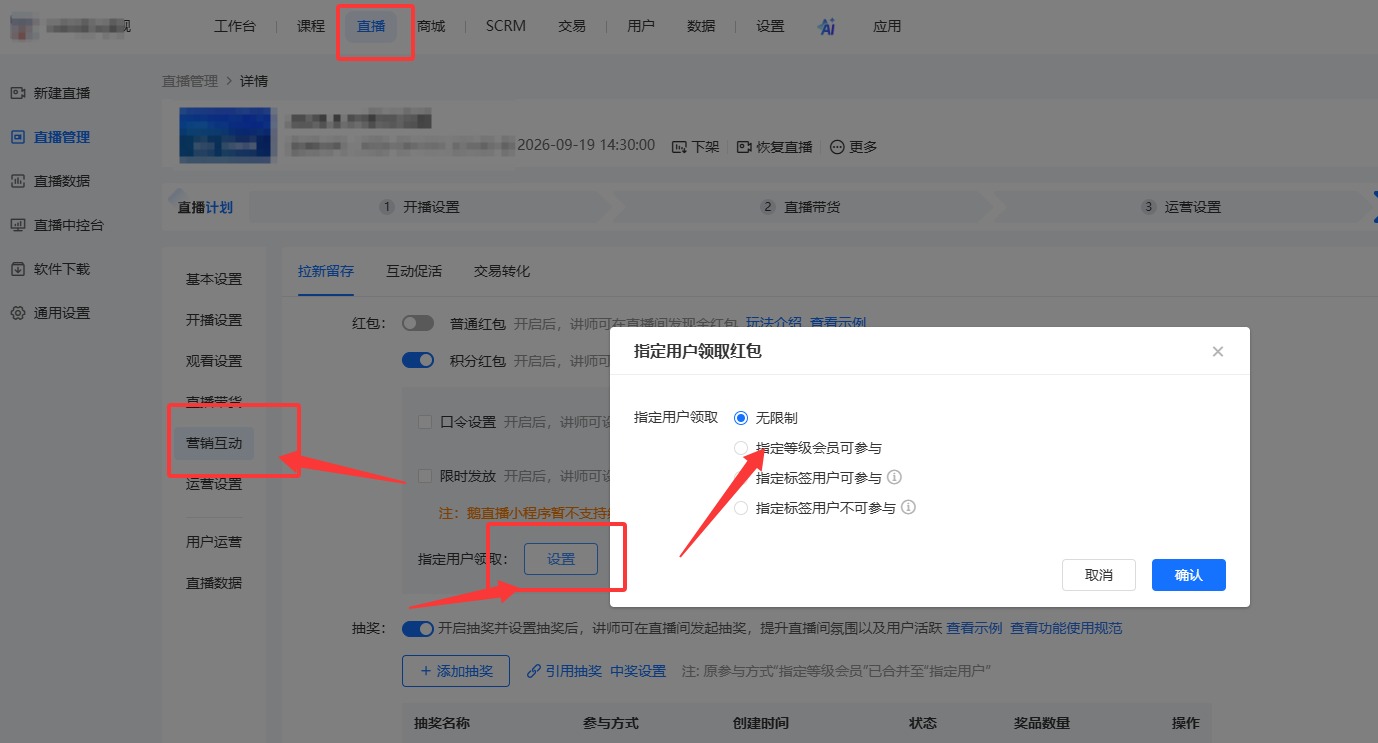1378x743 pixels.
Task: Open 通用设置 from the sidebar
Action: click(x=50, y=313)
